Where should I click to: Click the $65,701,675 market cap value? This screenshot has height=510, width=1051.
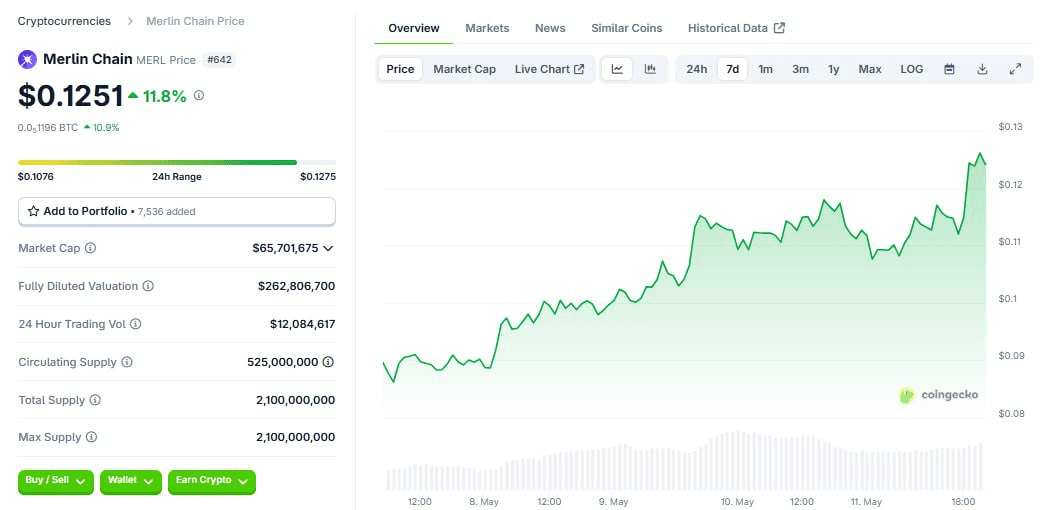[x=286, y=248]
